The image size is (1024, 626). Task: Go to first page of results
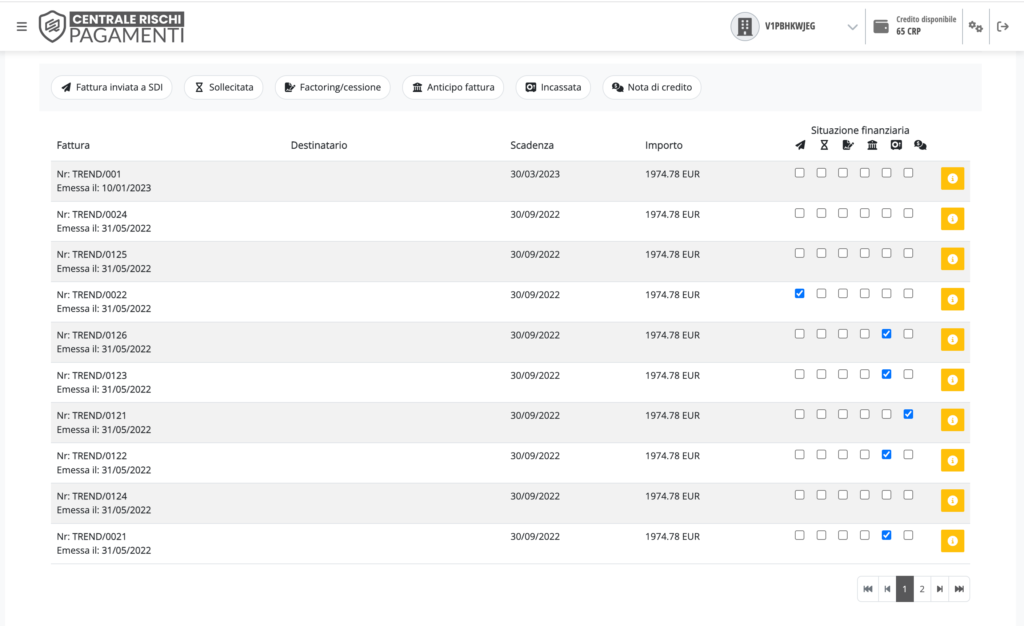(x=867, y=589)
